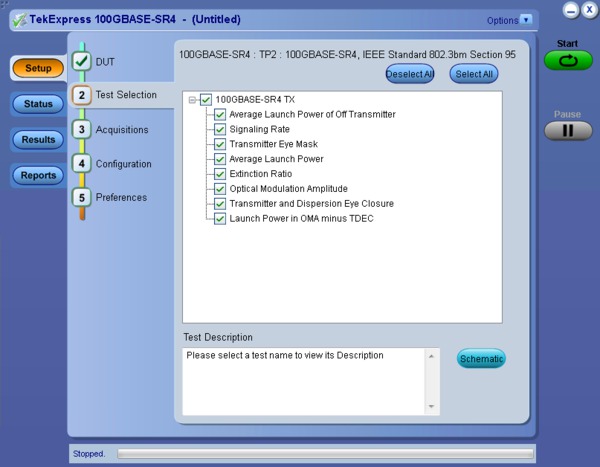Click the 100GBASE-SR4 : TP2 standard heading

click(347, 55)
